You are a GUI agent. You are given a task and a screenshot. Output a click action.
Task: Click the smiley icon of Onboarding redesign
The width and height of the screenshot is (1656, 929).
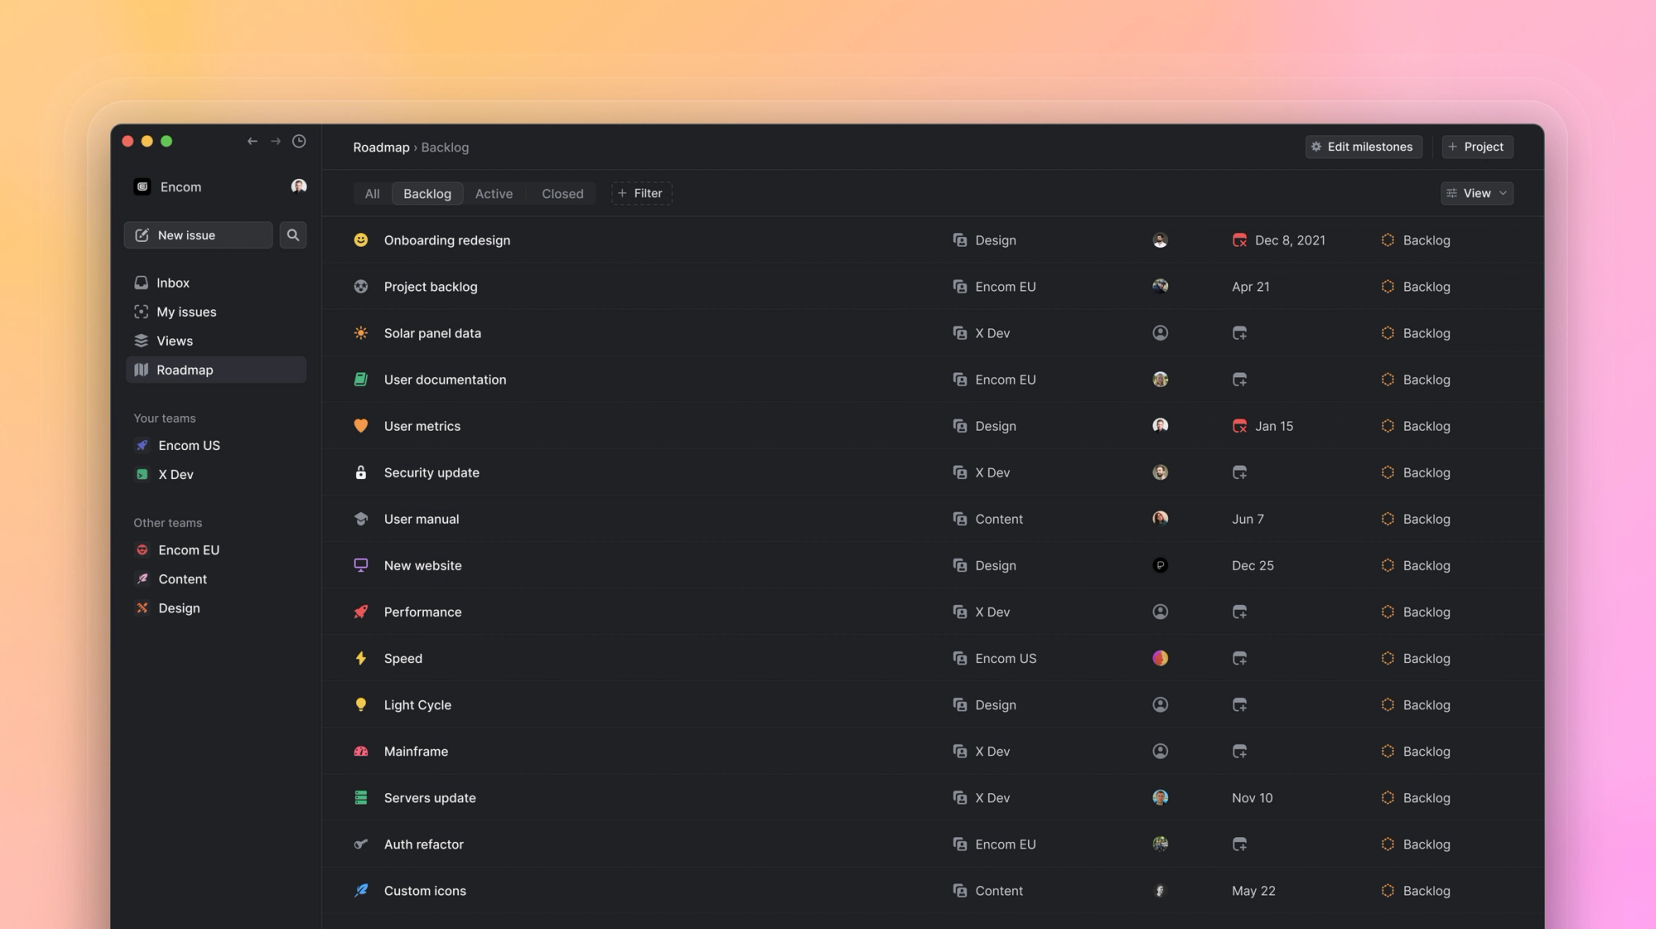pyautogui.click(x=361, y=240)
